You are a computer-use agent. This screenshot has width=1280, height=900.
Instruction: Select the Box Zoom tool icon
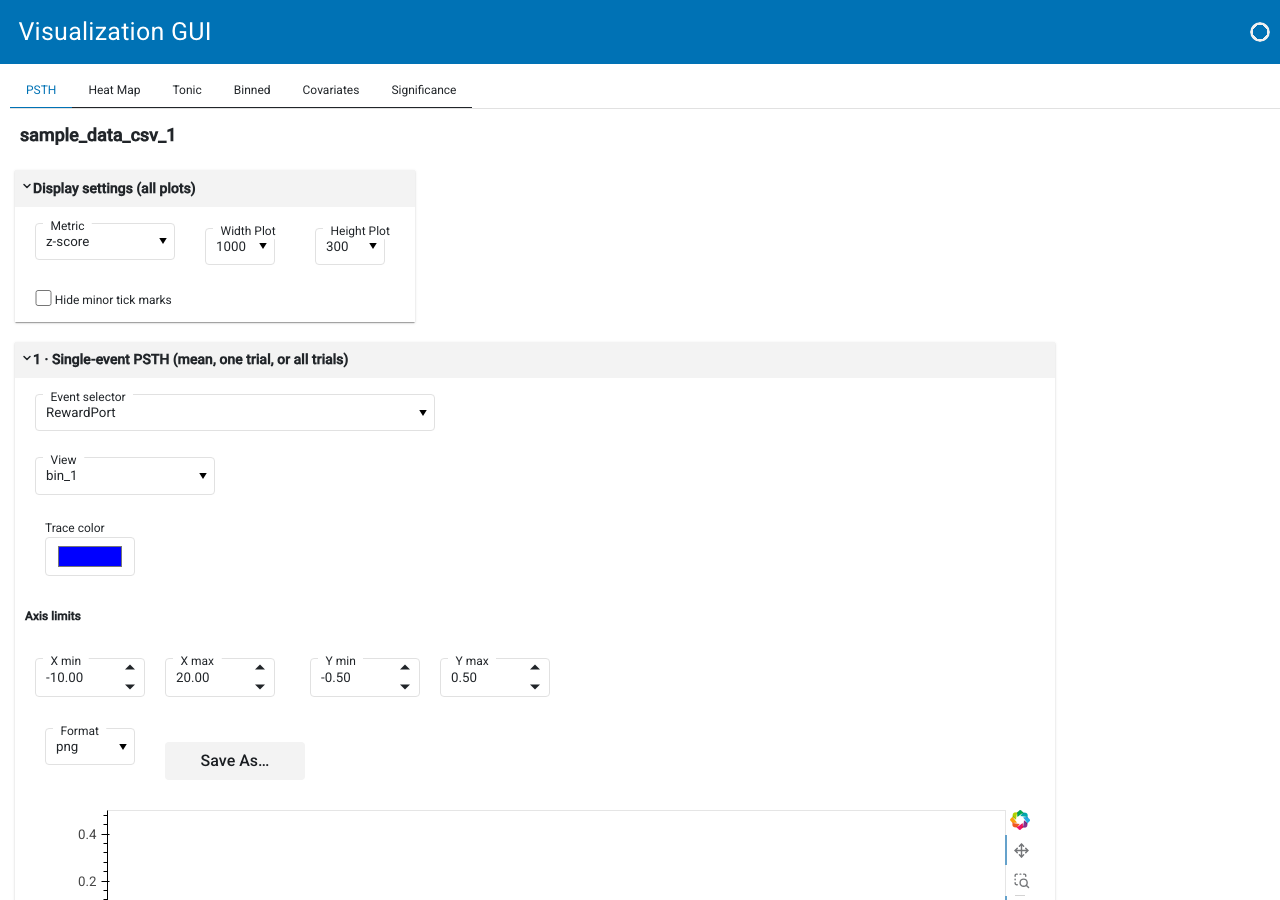(1021, 881)
